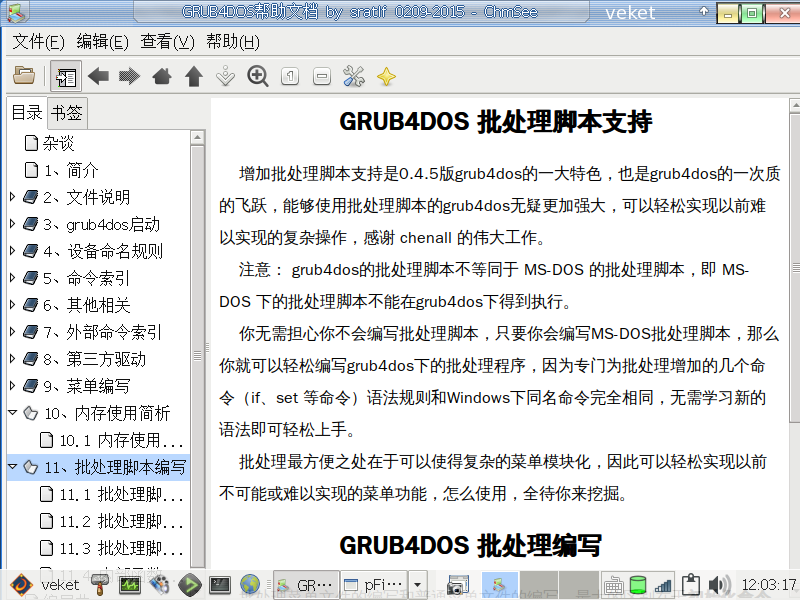Toggle the sidebar panel button
The image size is (800, 600).
pos(66,77)
